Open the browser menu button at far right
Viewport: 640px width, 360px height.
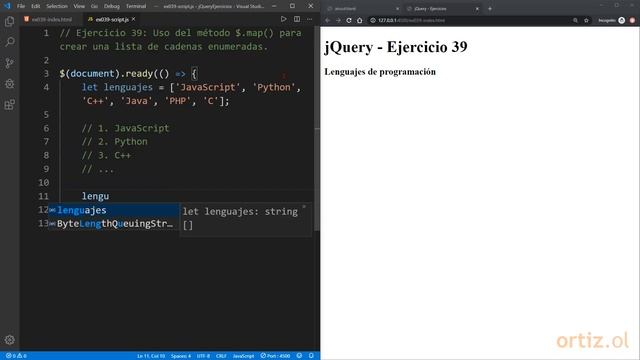point(632,20)
